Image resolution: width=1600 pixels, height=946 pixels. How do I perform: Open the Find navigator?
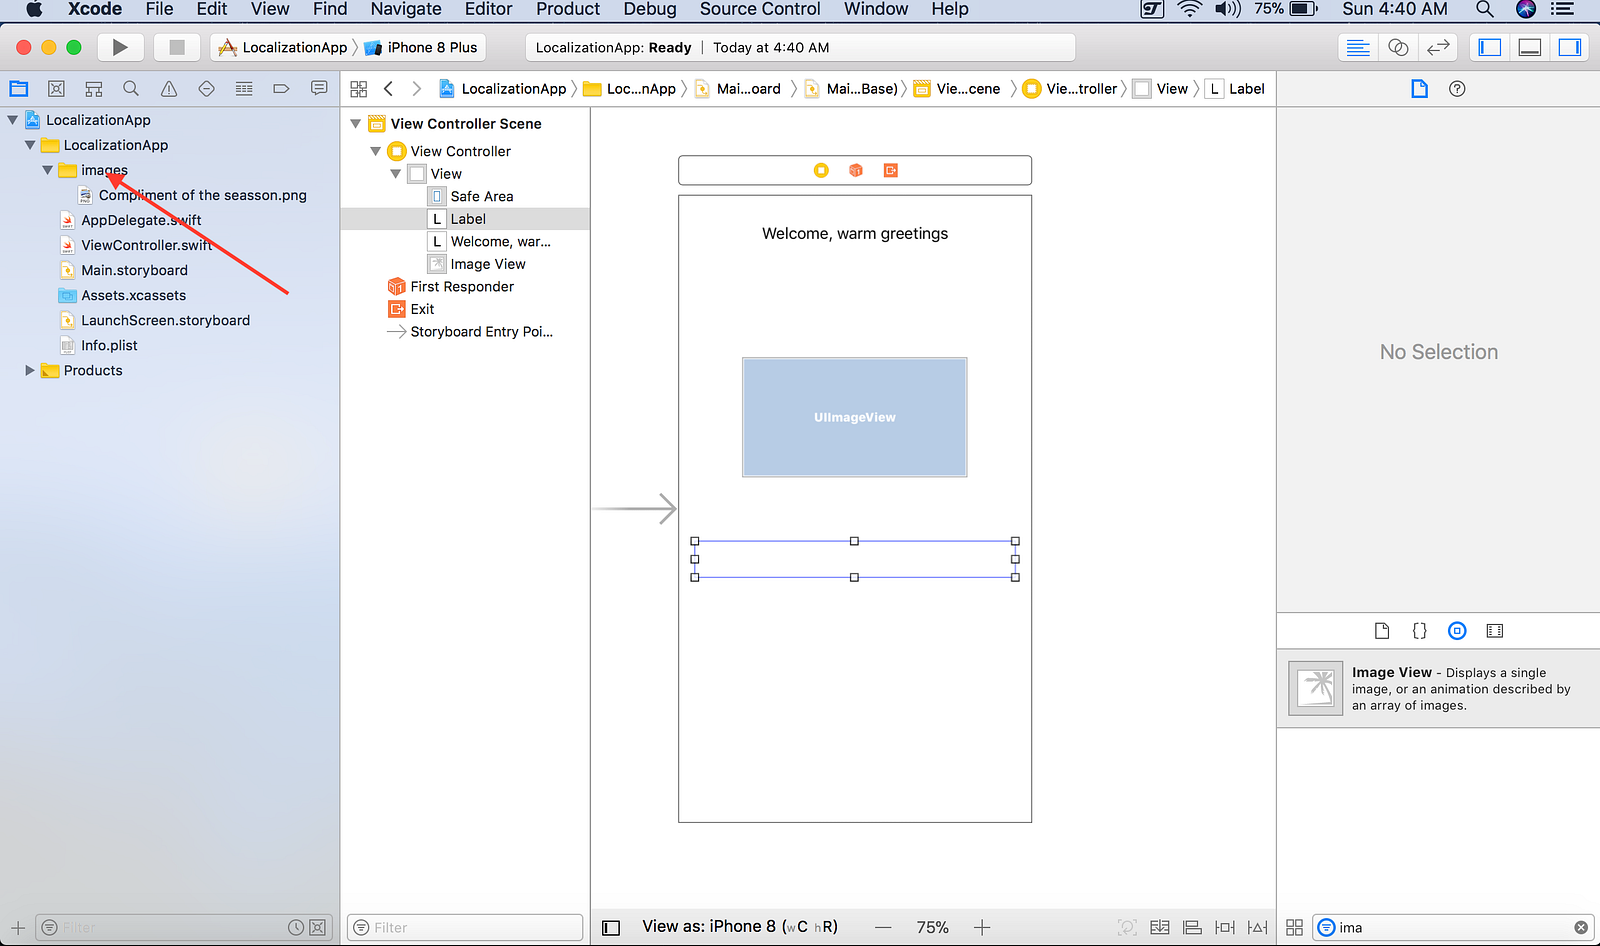click(131, 89)
